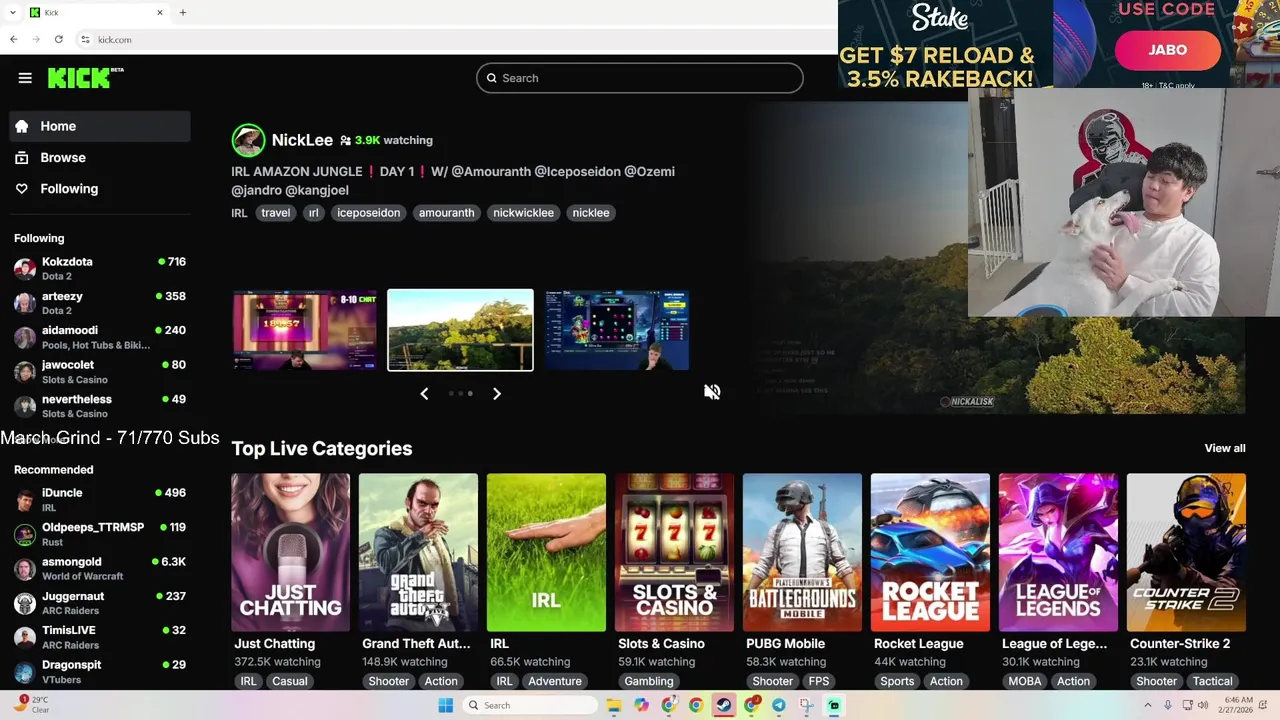Screen dimensions: 1280x720
Task: Open IRL category grass cover
Action: (x=546, y=552)
